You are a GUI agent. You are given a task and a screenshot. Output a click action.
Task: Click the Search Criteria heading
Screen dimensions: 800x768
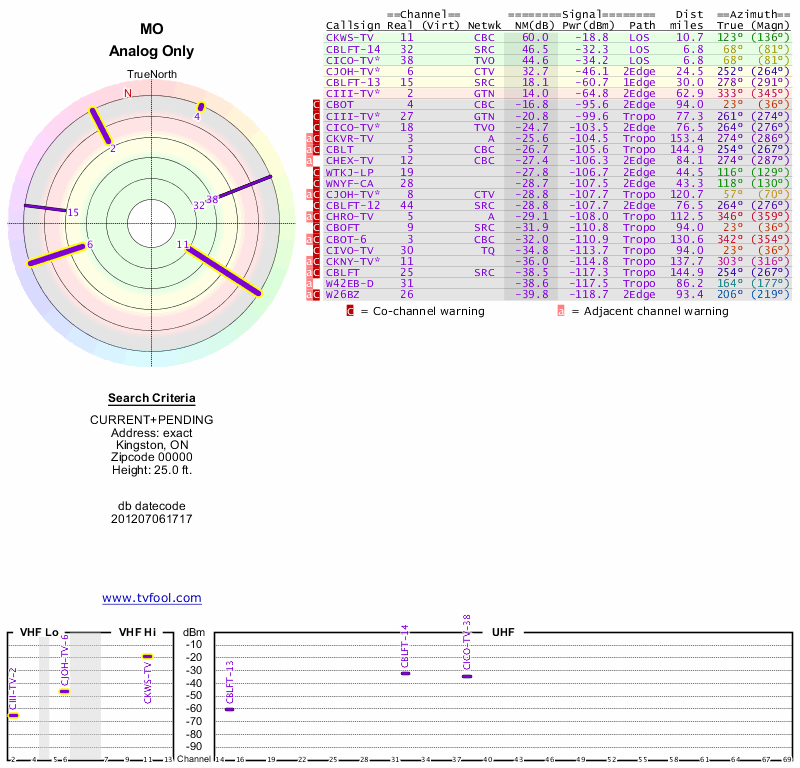151,398
